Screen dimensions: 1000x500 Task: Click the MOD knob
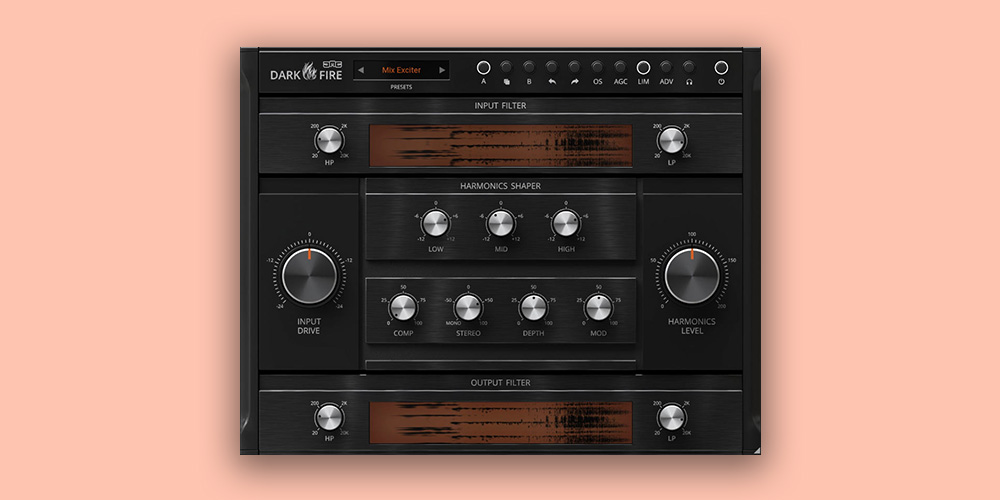point(598,307)
